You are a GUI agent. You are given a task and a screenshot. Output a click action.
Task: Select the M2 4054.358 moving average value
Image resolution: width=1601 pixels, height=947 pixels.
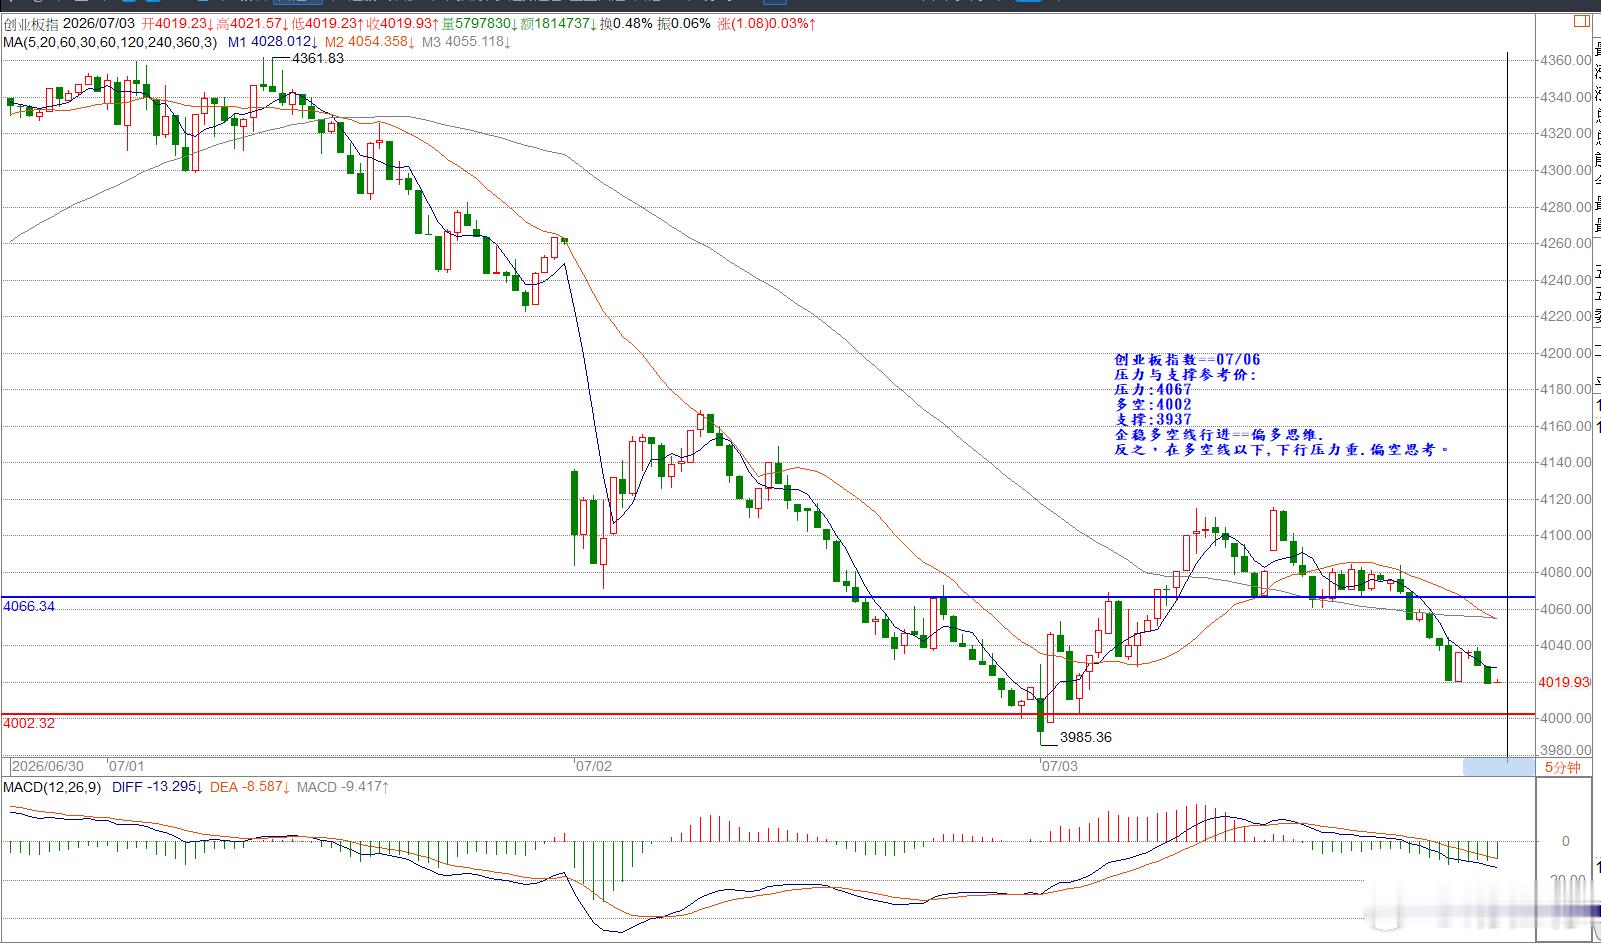point(369,42)
